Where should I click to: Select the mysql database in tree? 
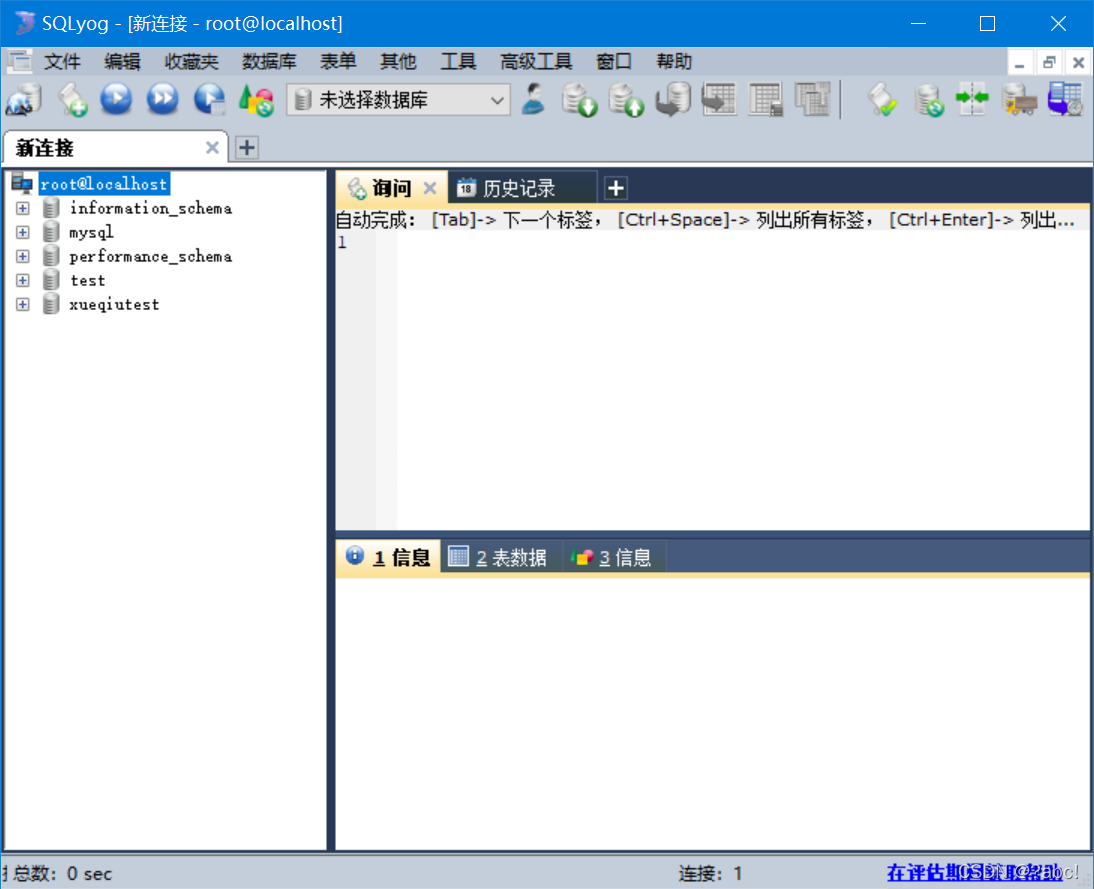(x=91, y=232)
